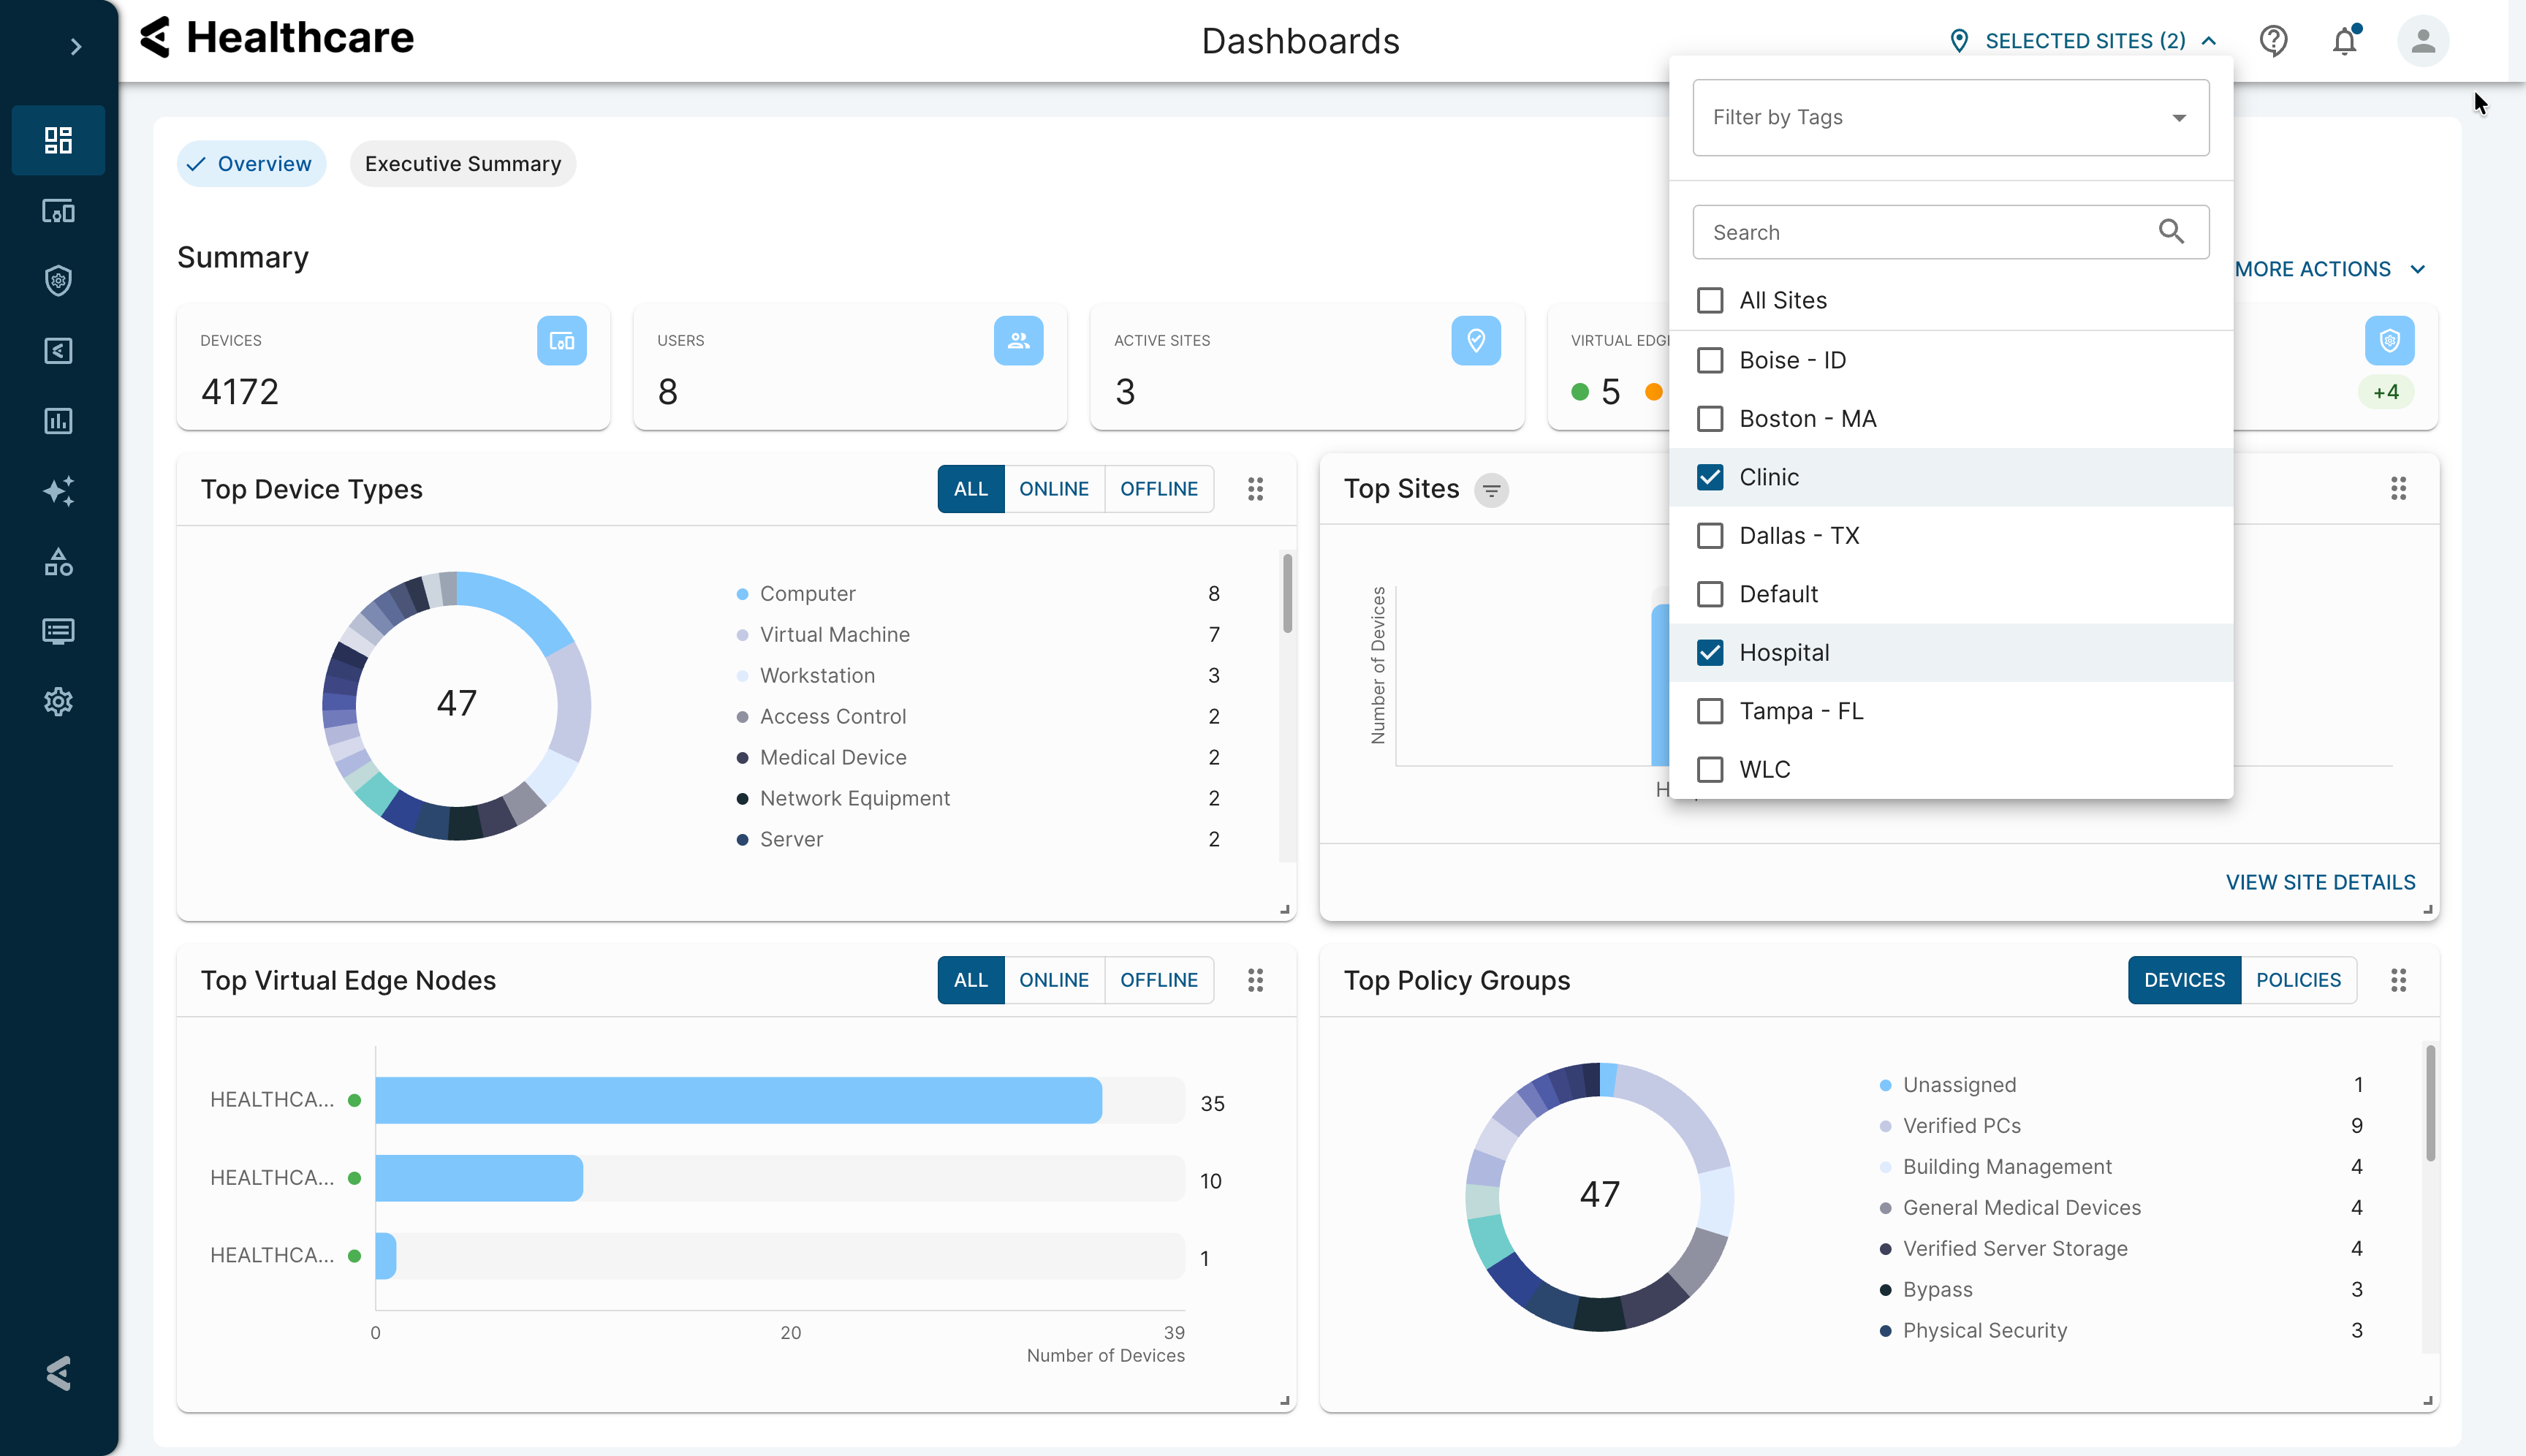Click the Top Sites filter icon
The height and width of the screenshot is (1456, 2526).
pyautogui.click(x=1491, y=490)
